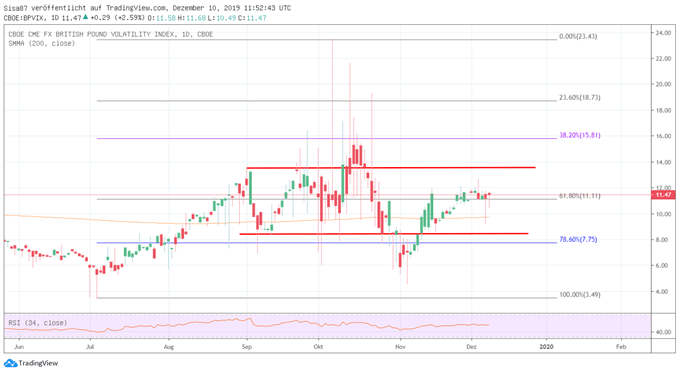Click the 61.80%(11.11) Fibonacci level label

tap(579, 196)
